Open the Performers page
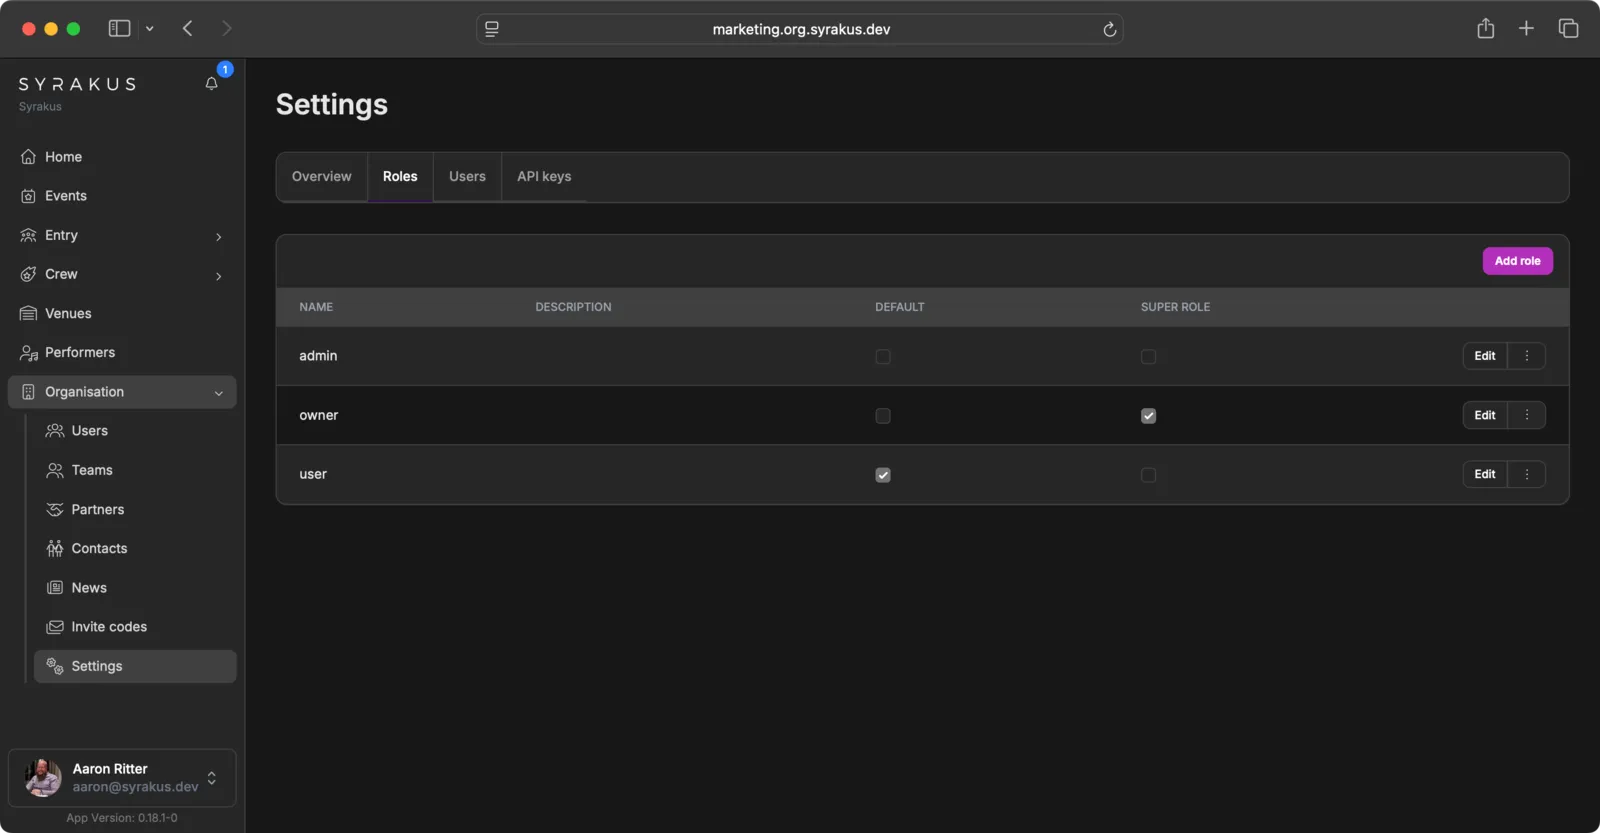The width and height of the screenshot is (1600, 833). pyautogui.click(x=79, y=352)
